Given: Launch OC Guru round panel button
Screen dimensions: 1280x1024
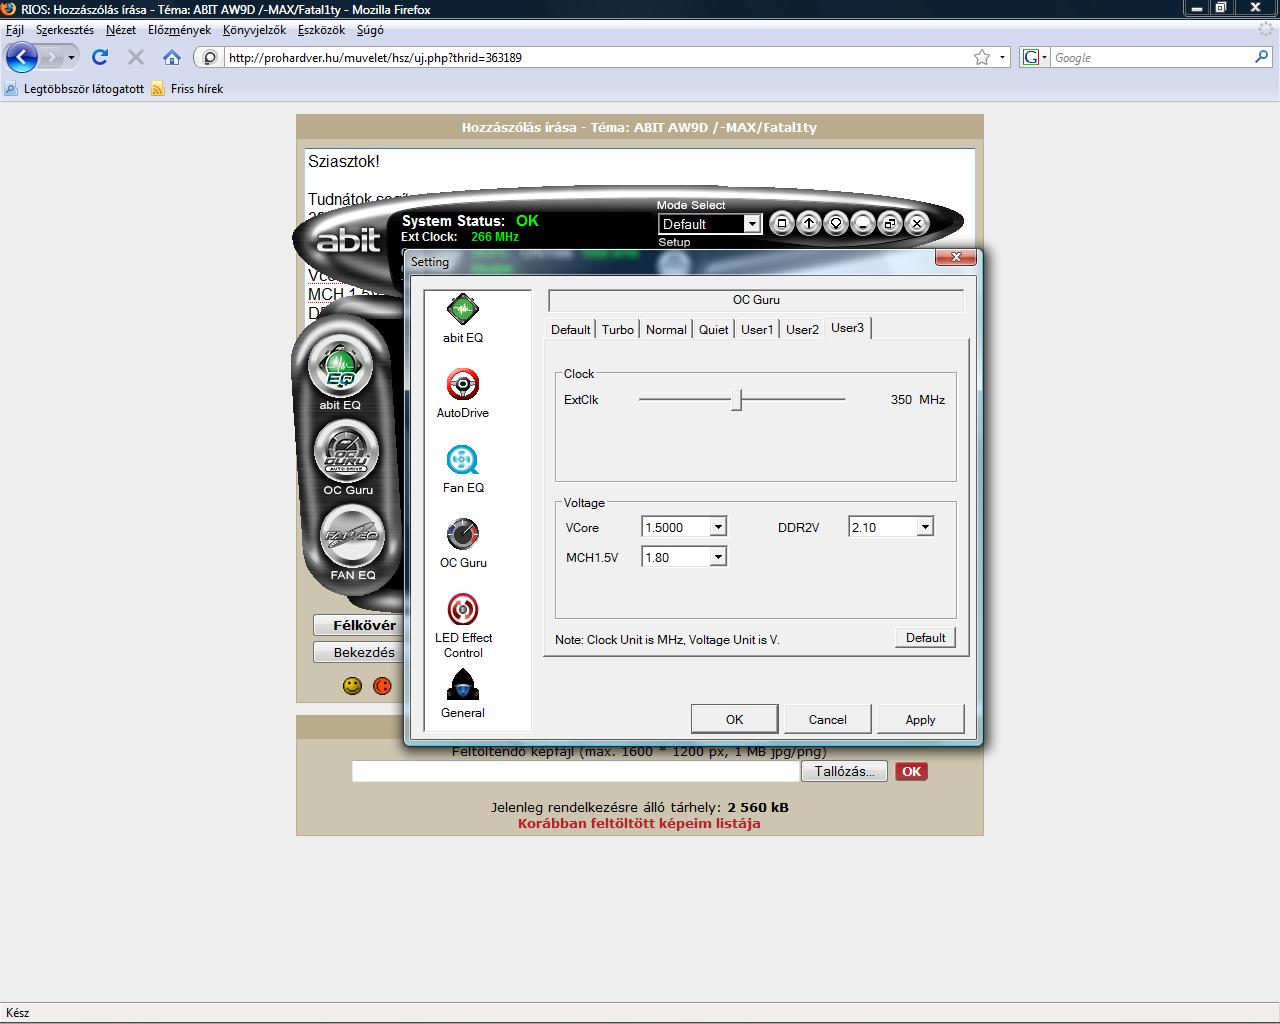Looking at the screenshot, I should (x=347, y=453).
